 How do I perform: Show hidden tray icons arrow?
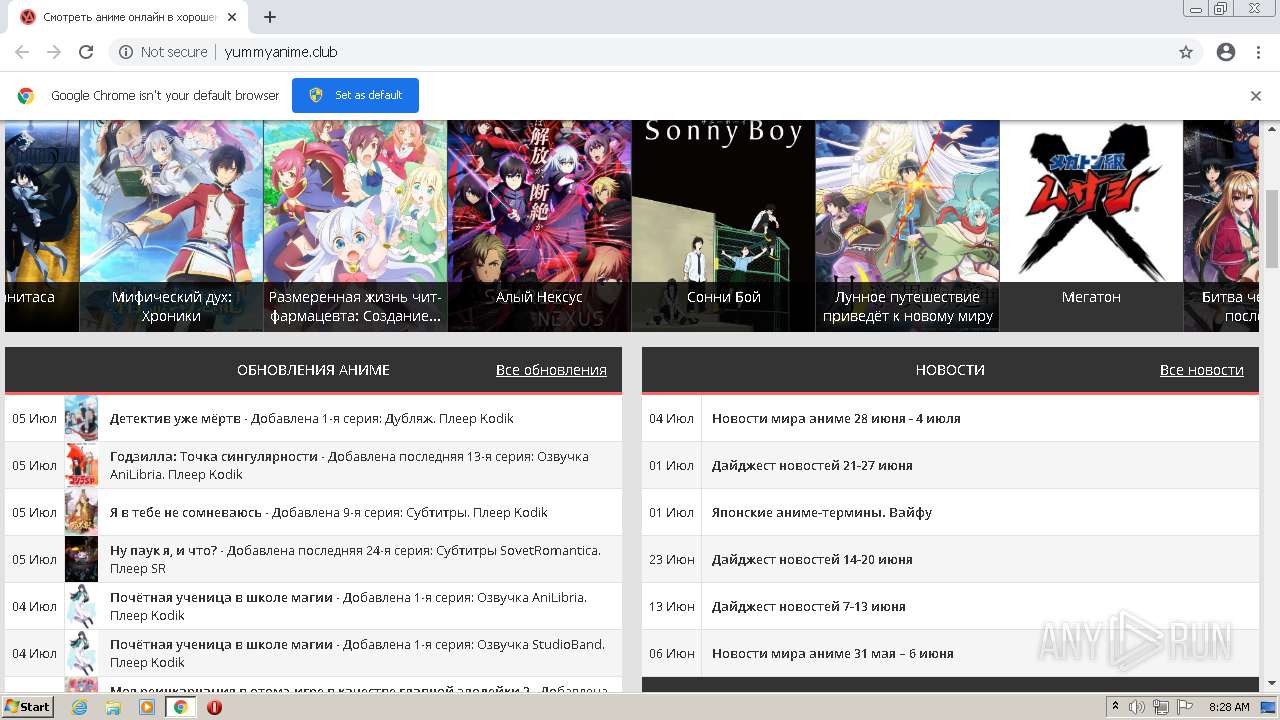pyautogui.click(x=1115, y=707)
